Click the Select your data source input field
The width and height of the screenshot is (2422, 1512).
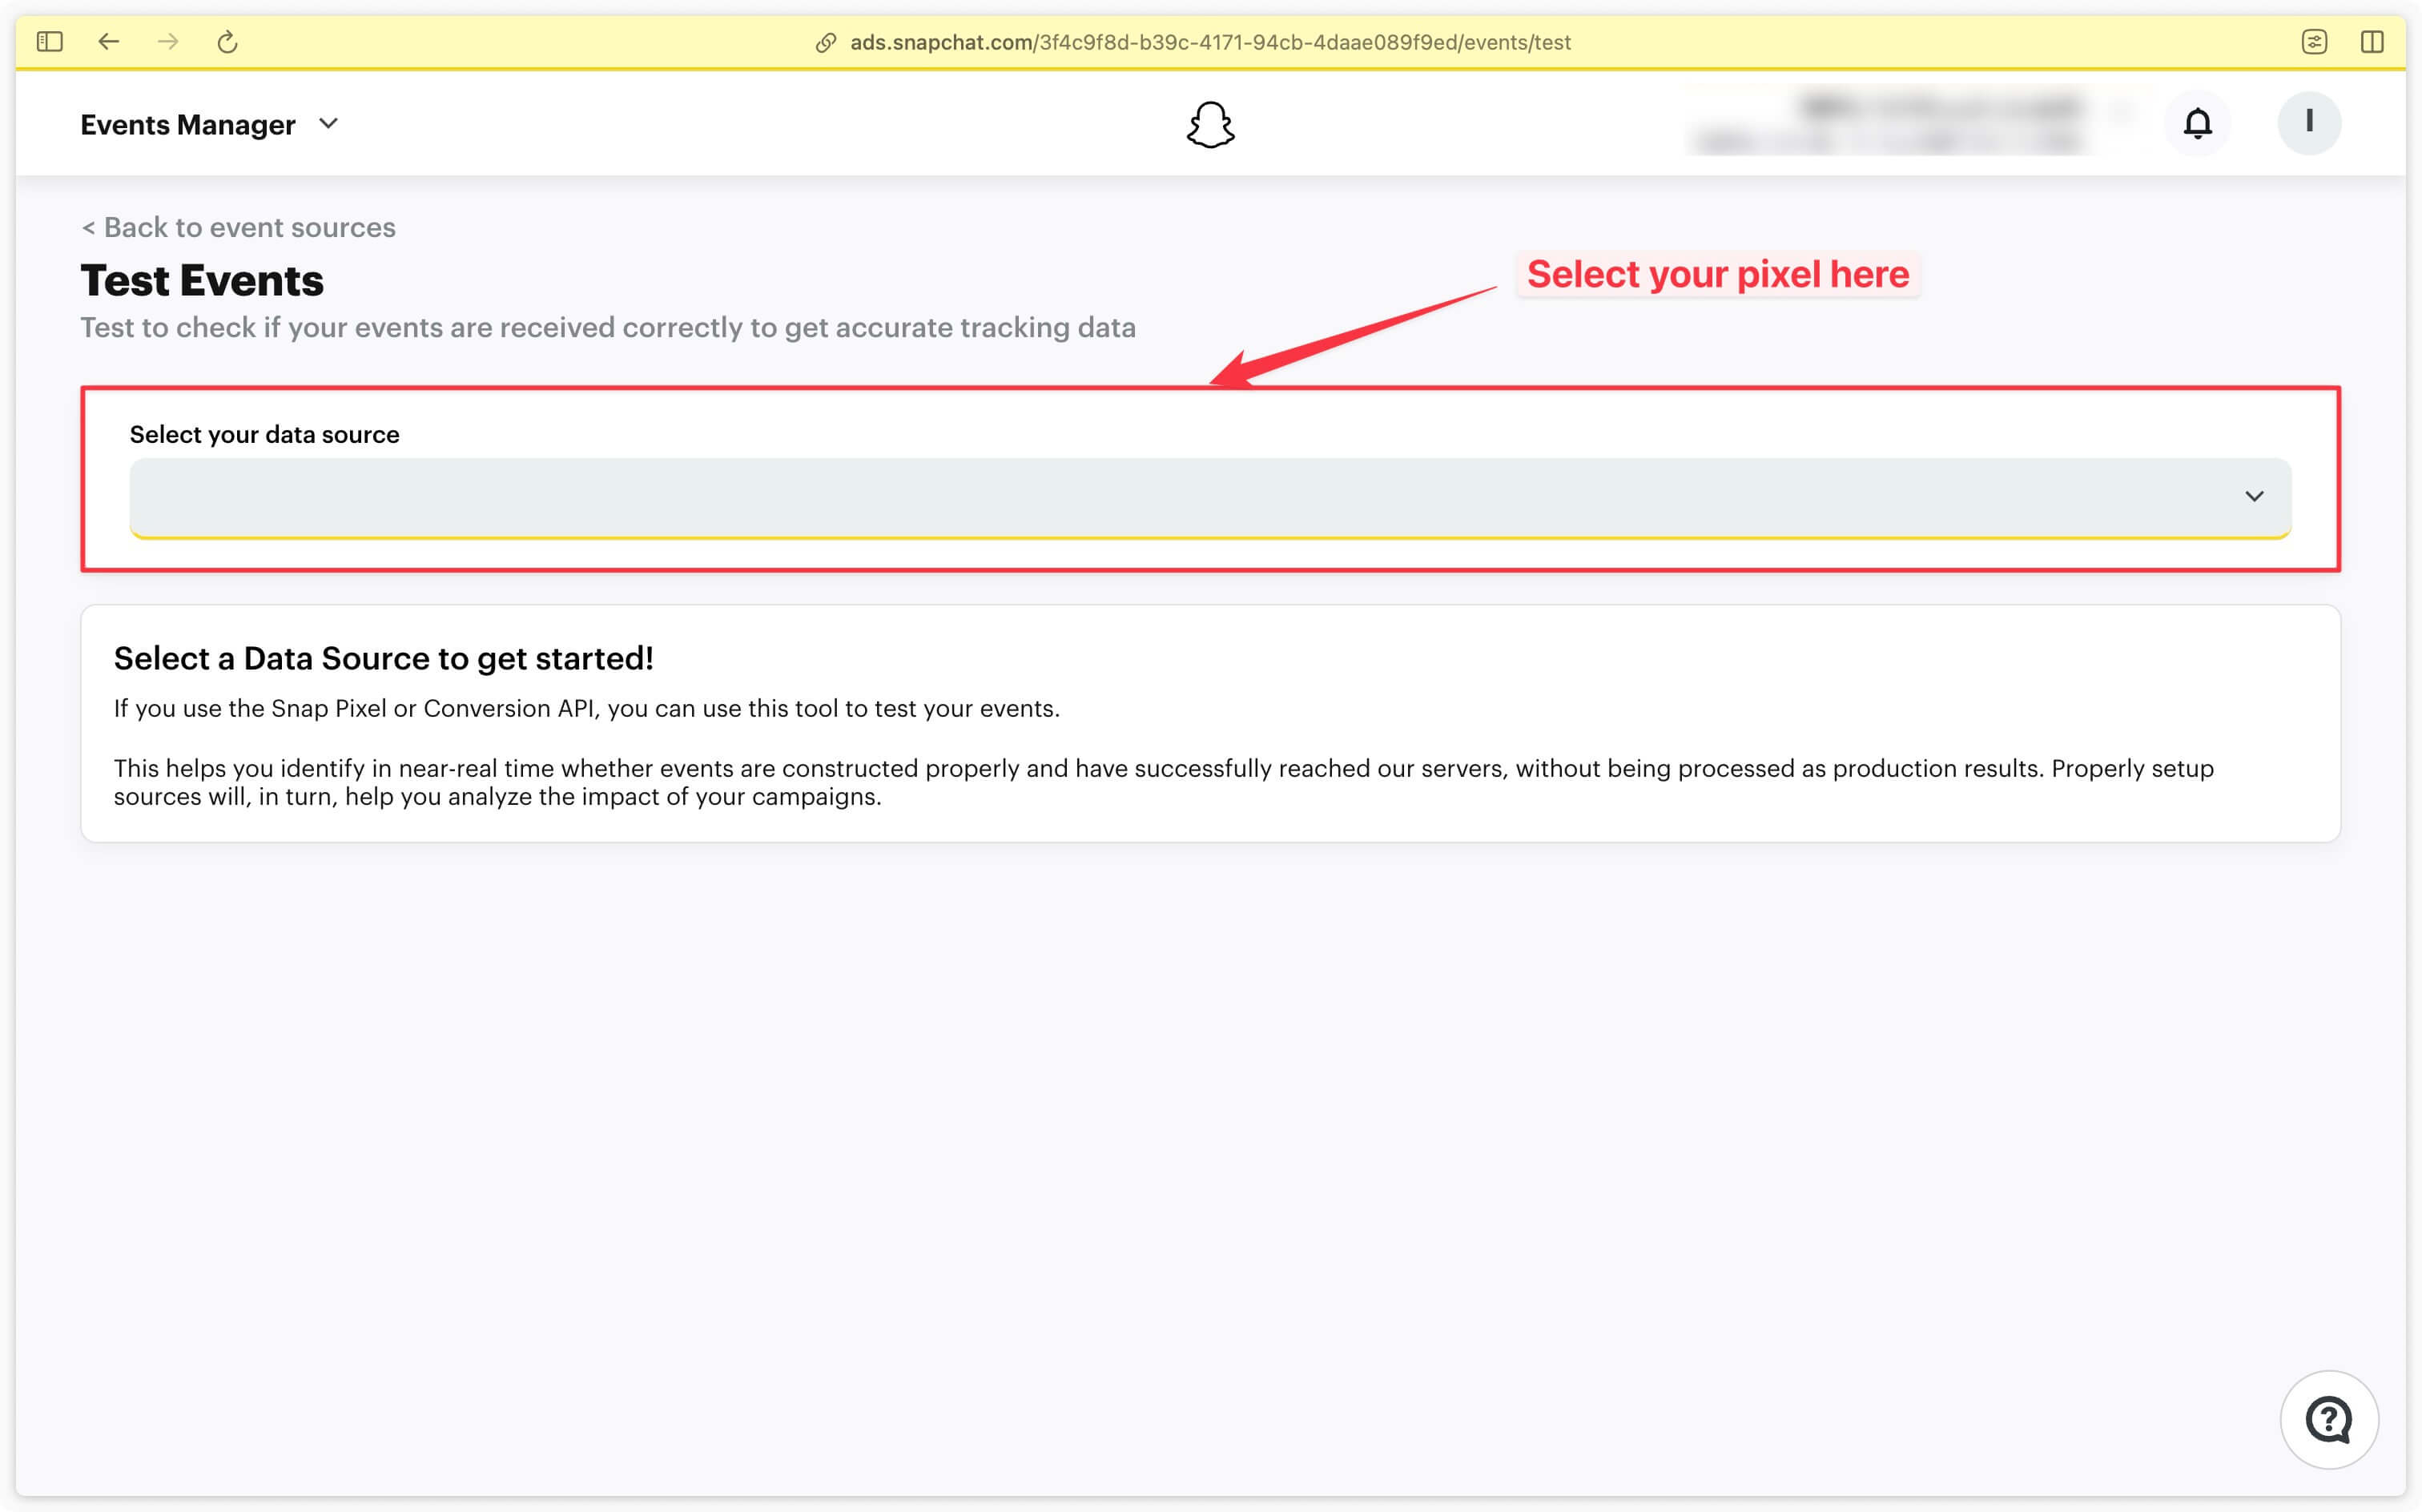(x=1209, y=497)
